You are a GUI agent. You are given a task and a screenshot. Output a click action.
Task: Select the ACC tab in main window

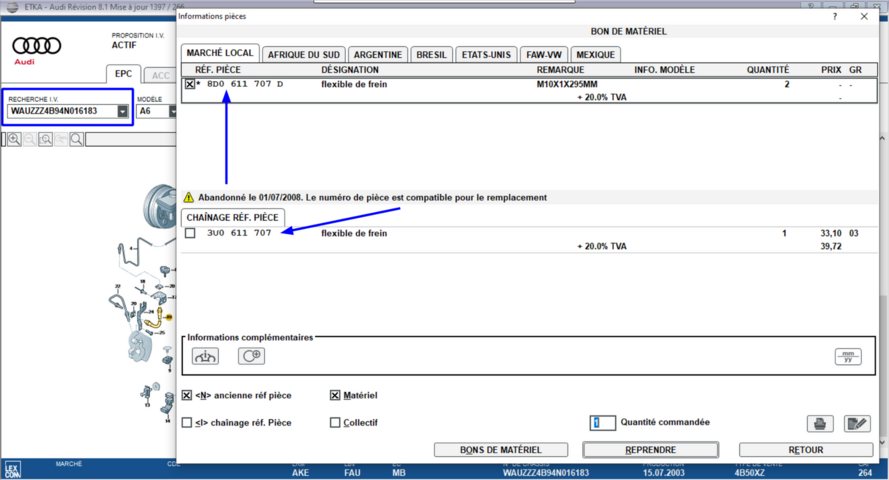(160, 75)
